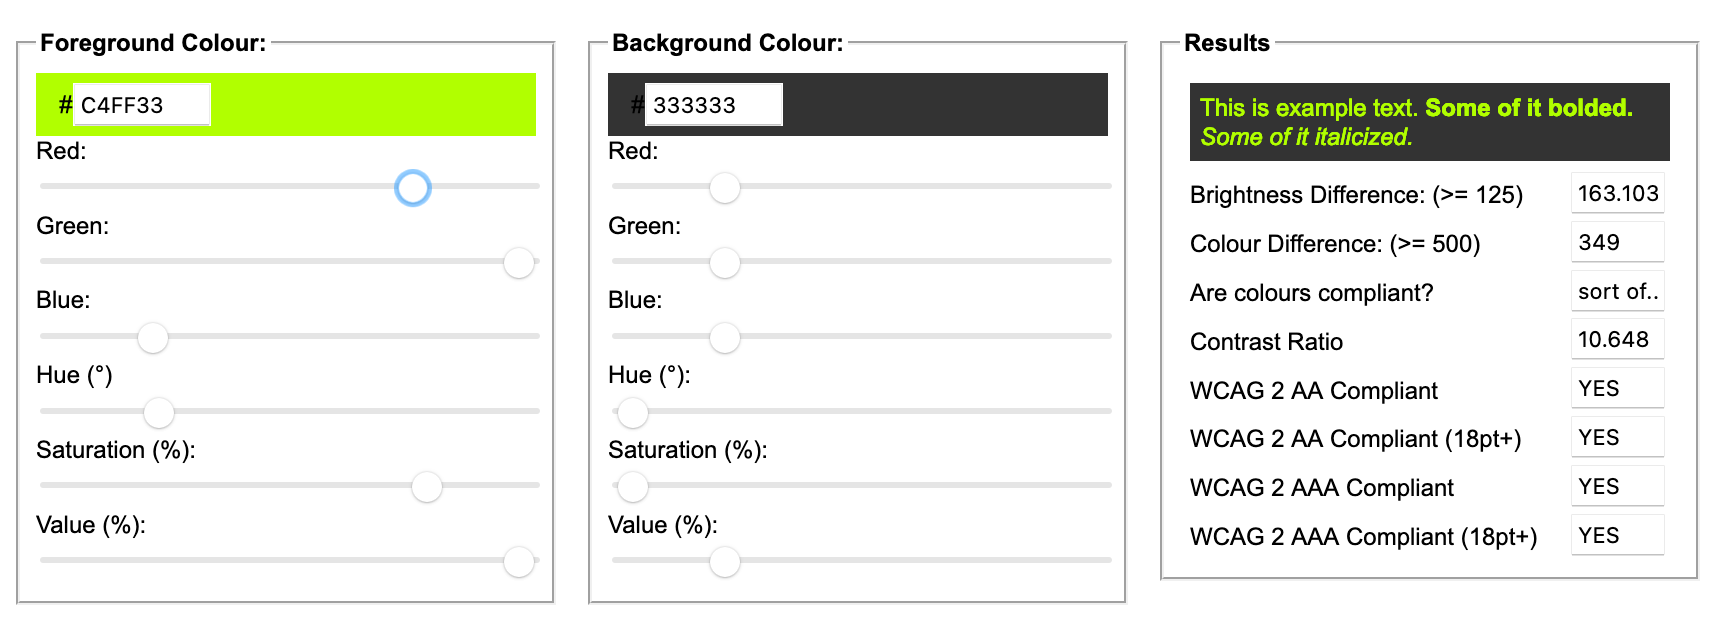Click the background Green slider handle
Viewport: 1716px width, 622px height.
[724, 262]
